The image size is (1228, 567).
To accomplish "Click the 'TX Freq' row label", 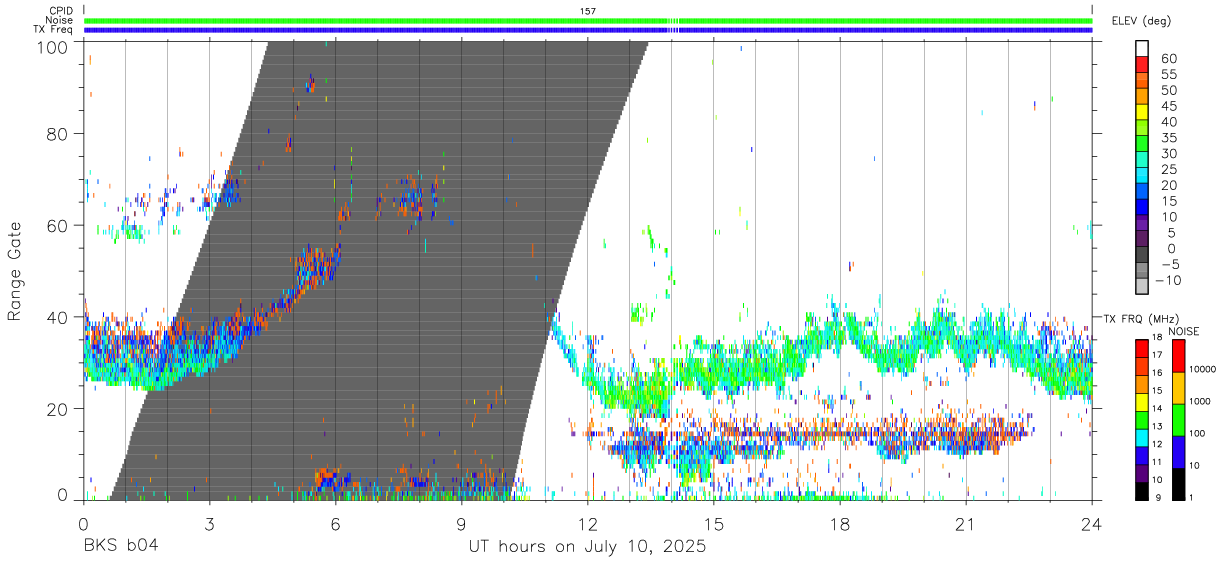I will tap(54, 30).
